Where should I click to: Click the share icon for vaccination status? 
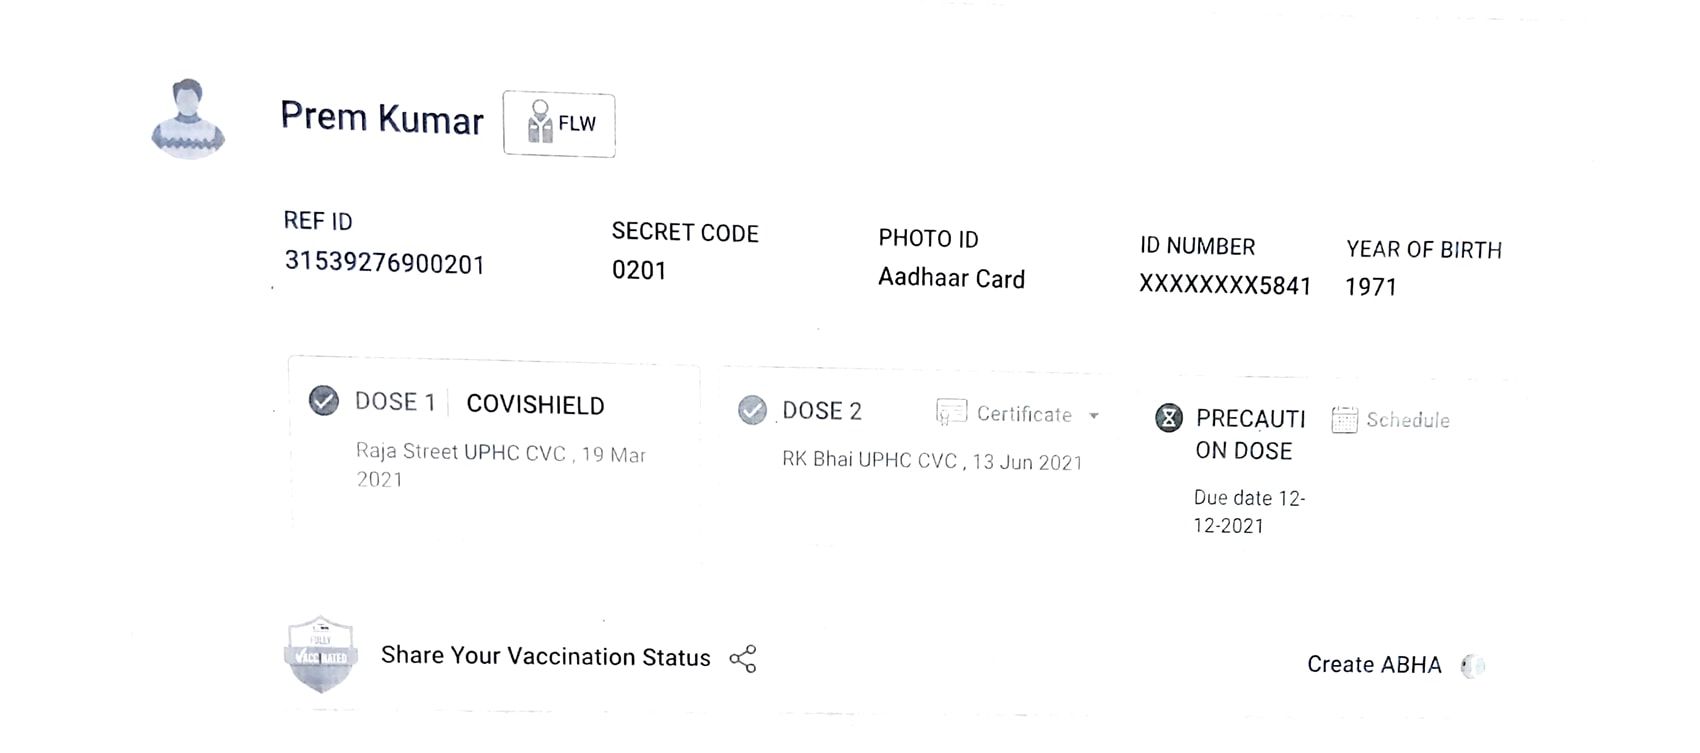[x=743, y=659]
